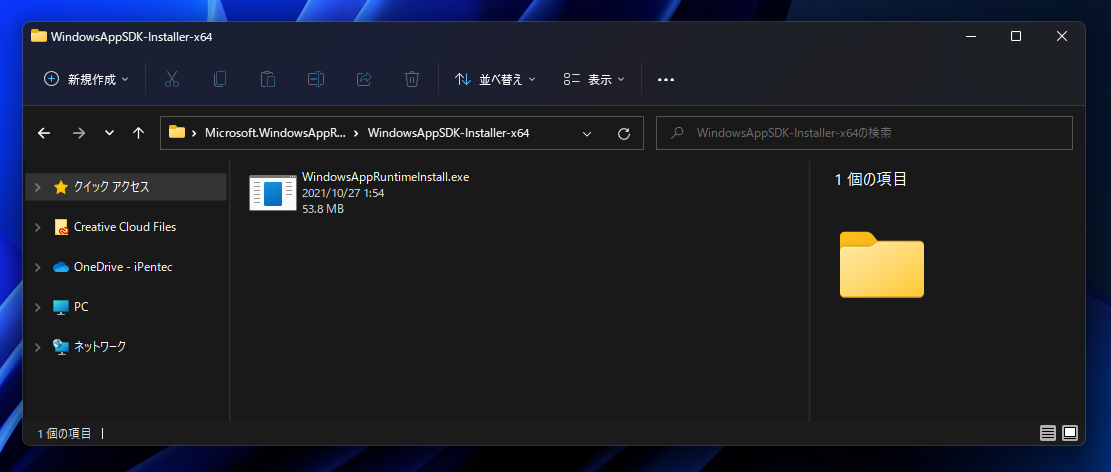Click the 53.8 MB file size
1111x472 pixels.
[x=322, y=209]
